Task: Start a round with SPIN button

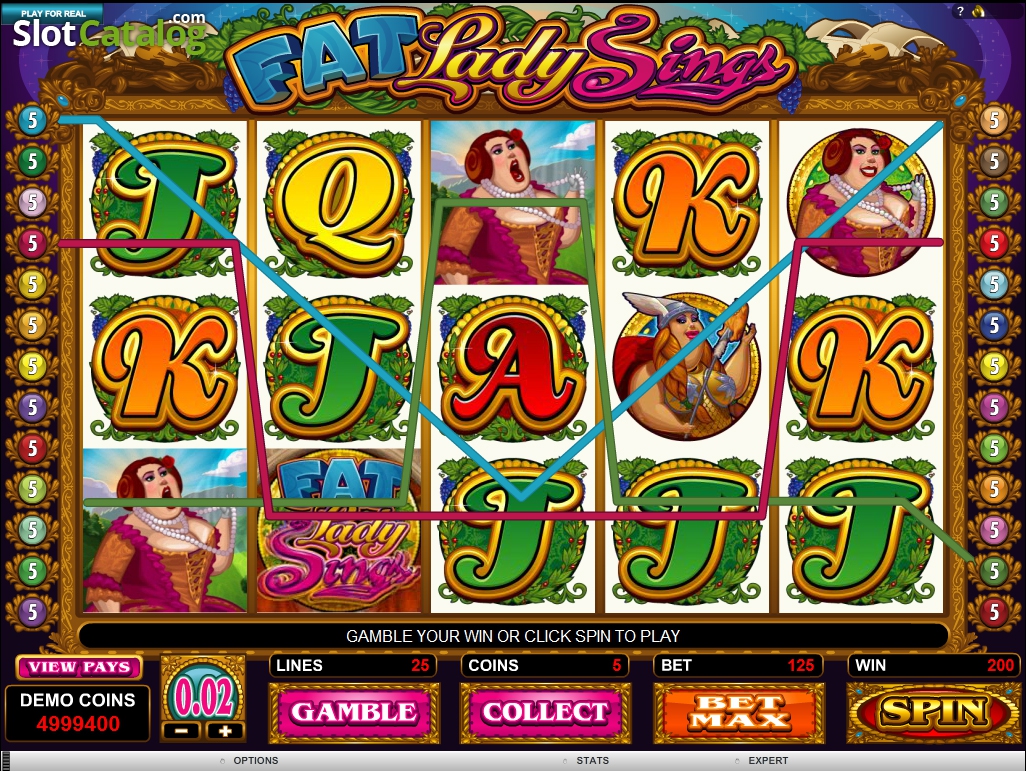Action: point(933,712)
